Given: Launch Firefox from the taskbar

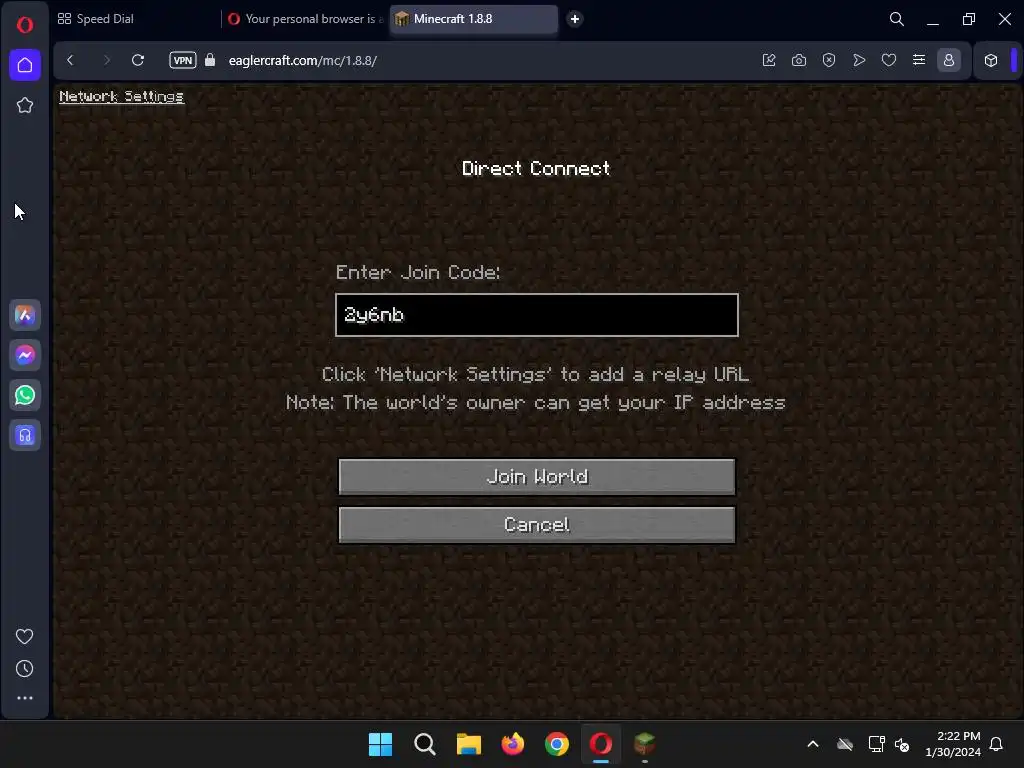Looking at the screenshot, I should [x=513, y=744].
